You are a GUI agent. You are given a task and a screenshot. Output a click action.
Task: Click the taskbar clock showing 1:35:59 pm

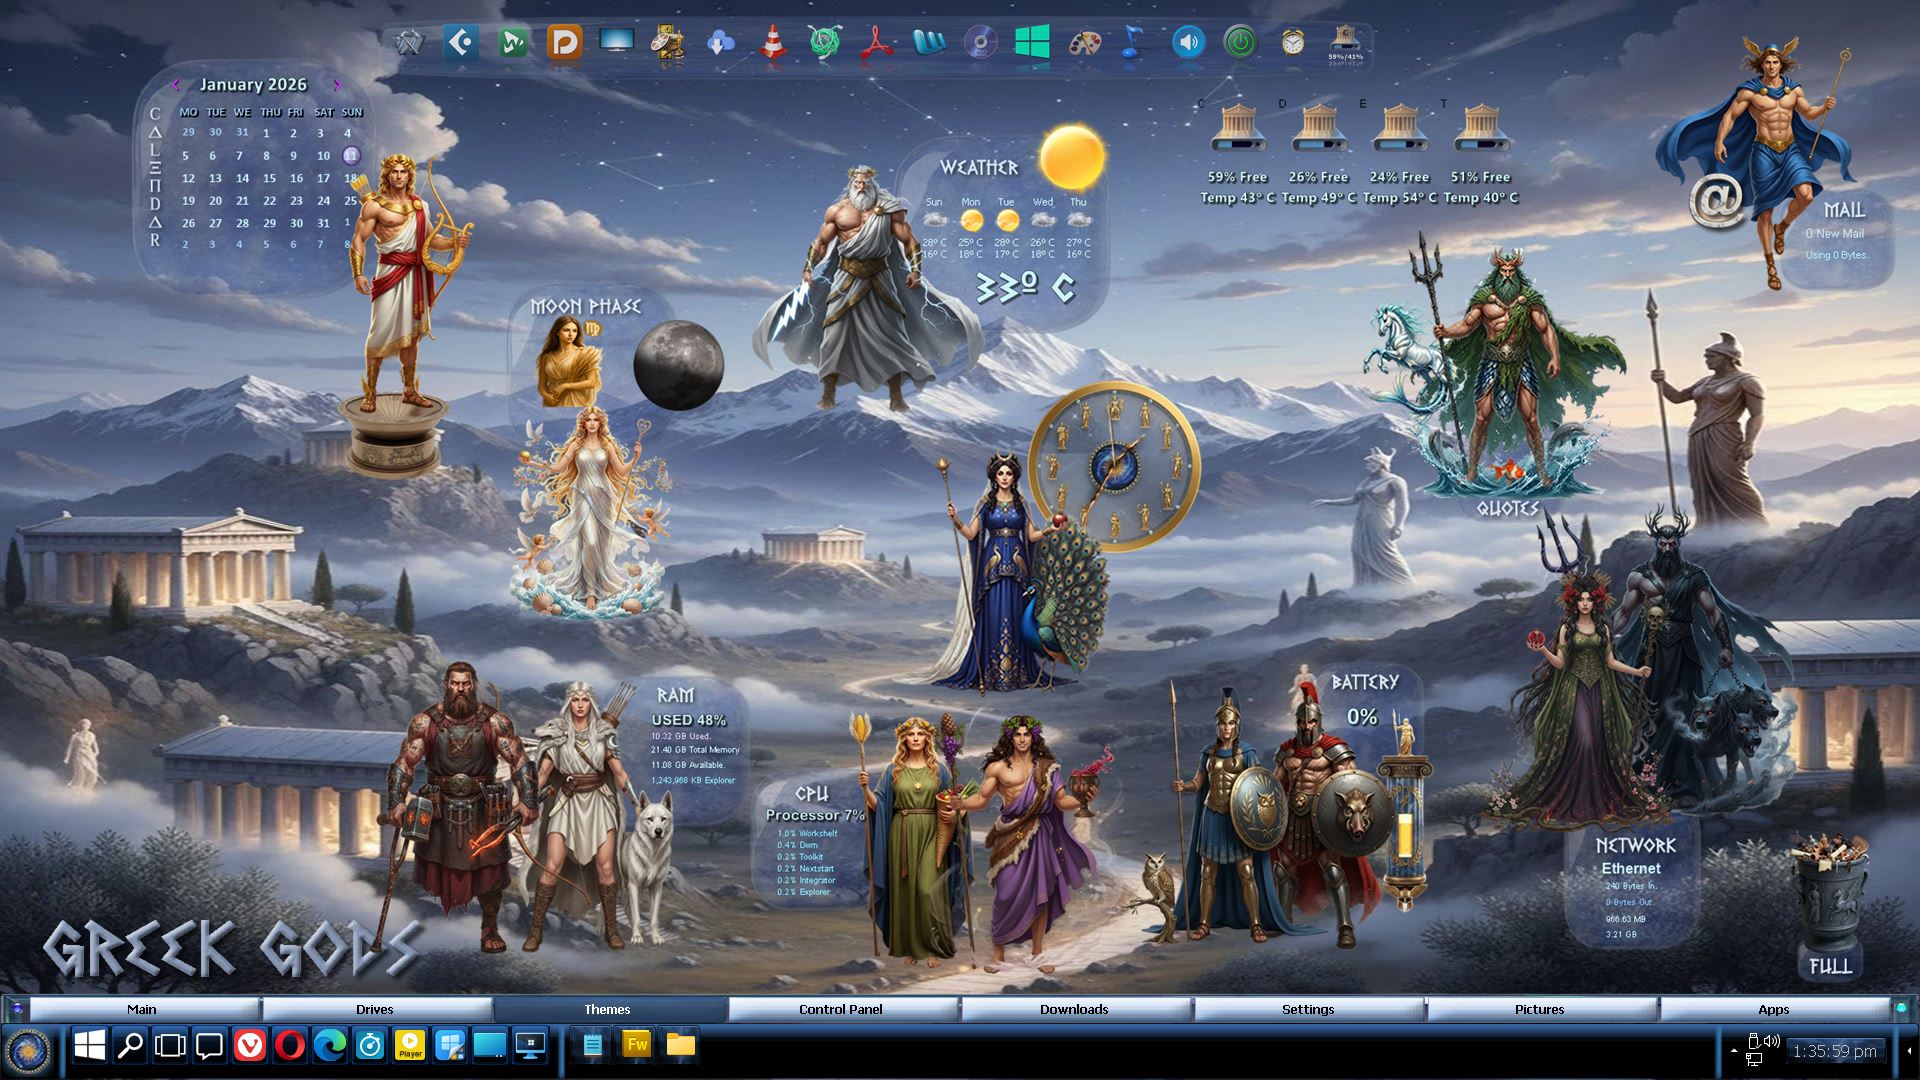pos(1834,1051)
